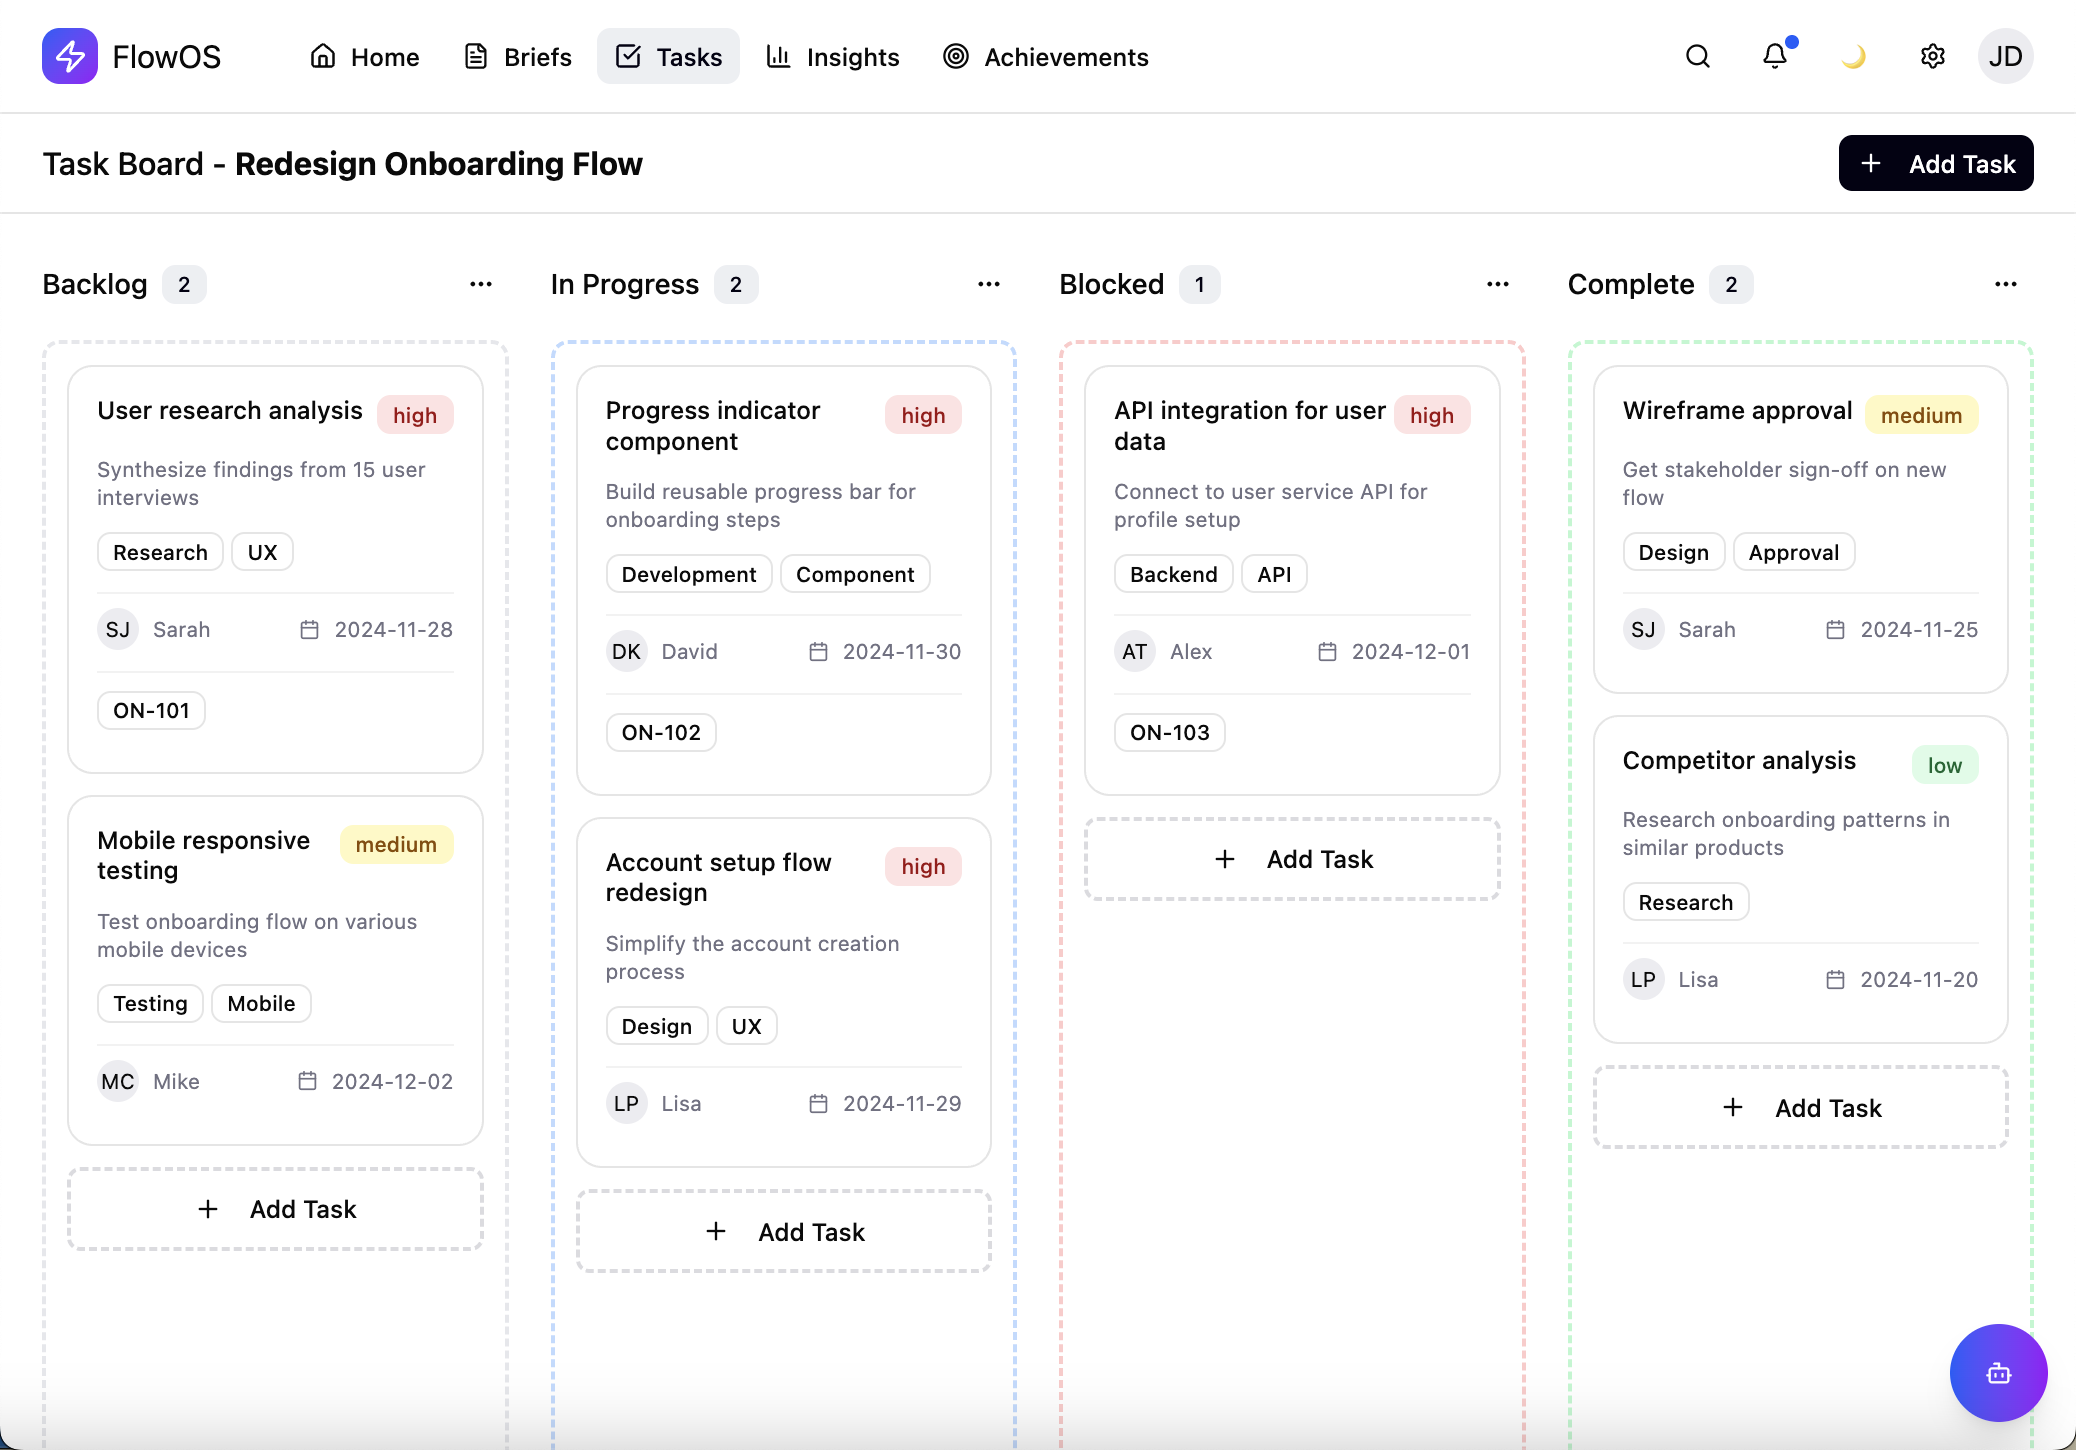This screenshot has height=1450, width=2076.
Task: Open the Backlog column options menu
Action: point(481,284)
